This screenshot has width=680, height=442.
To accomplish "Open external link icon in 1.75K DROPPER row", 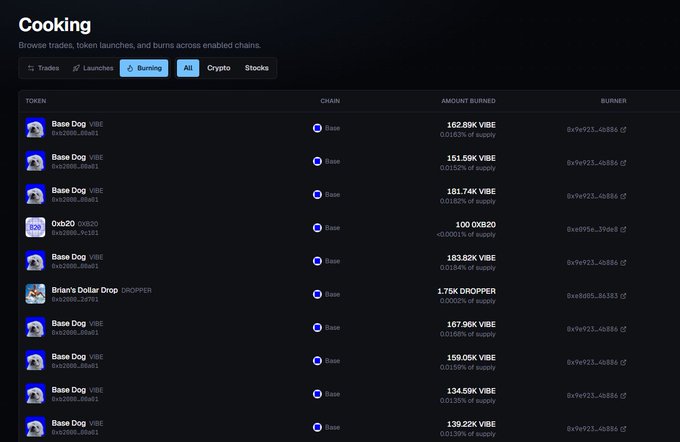I will pos(623,296).
